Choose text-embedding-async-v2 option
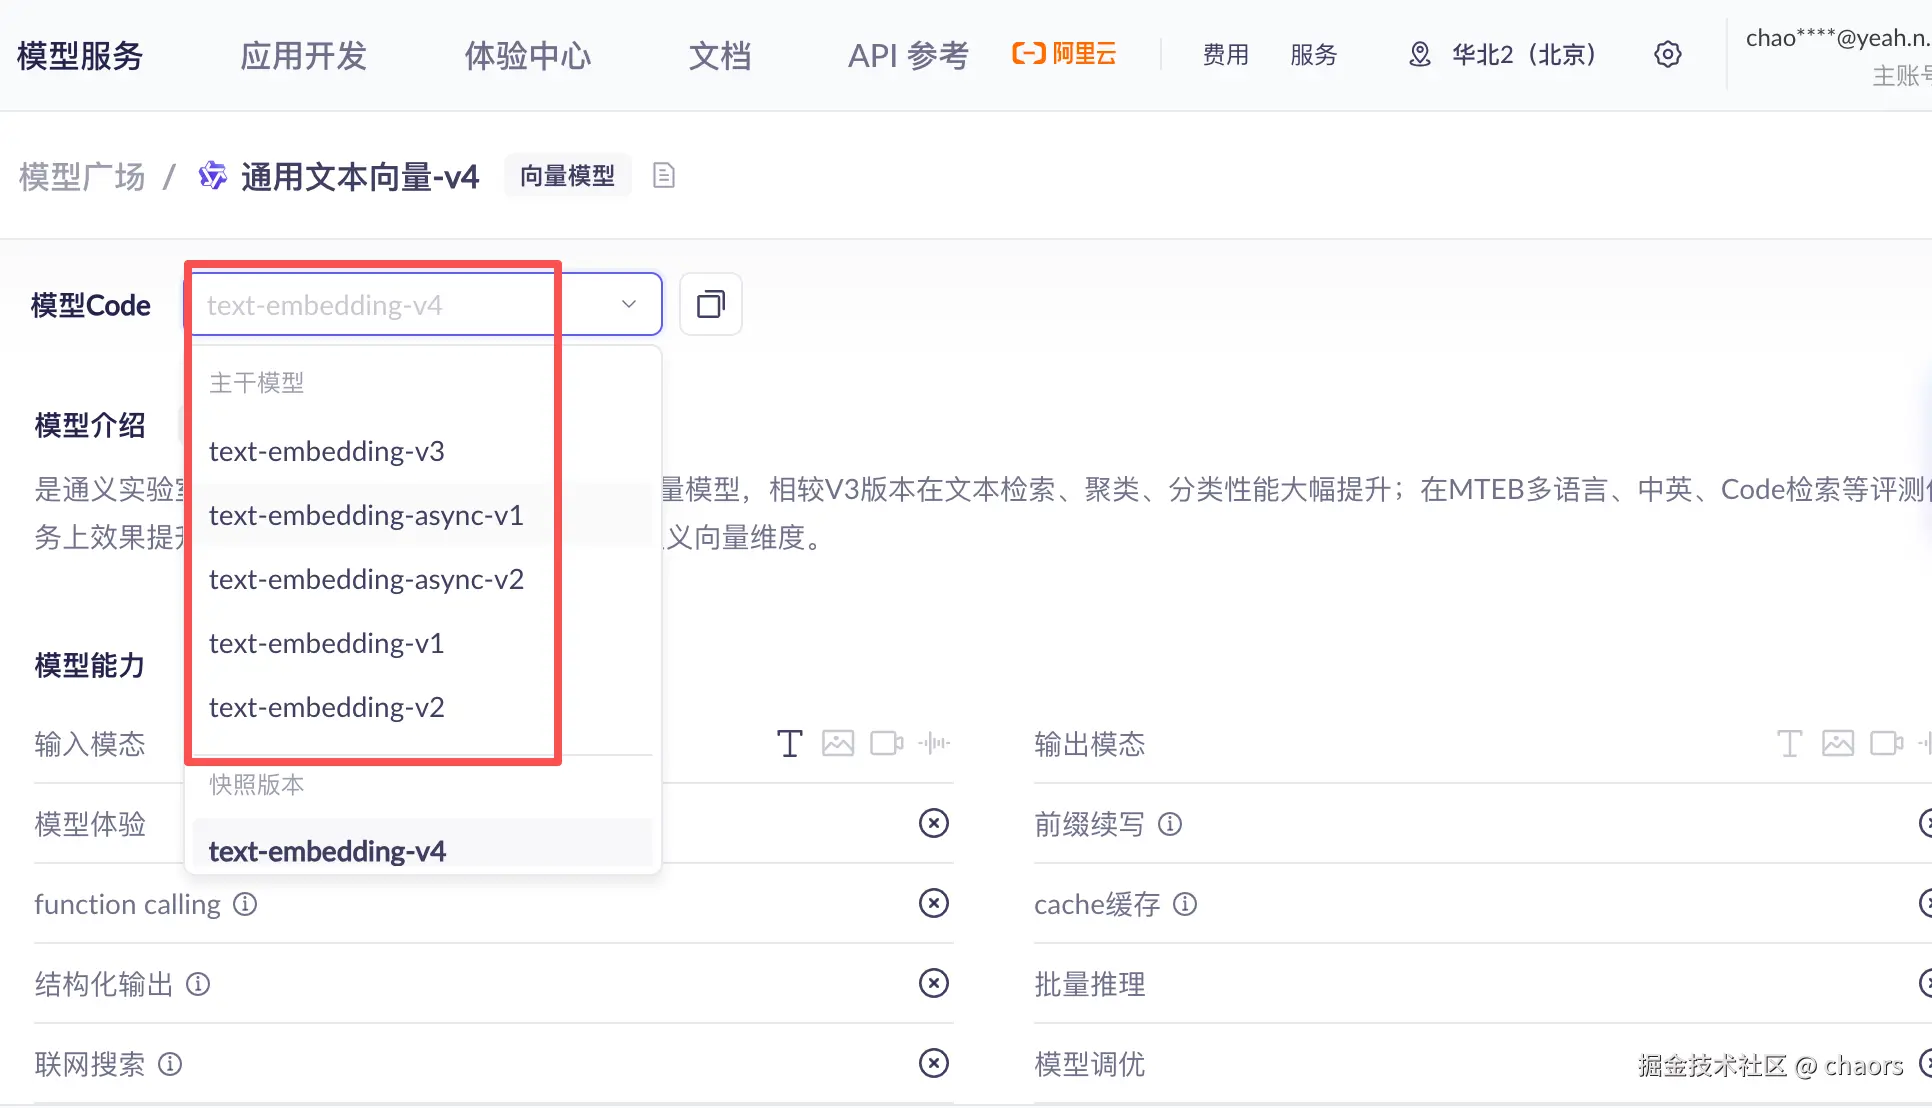Viewport: 1932px width, 1108px height. (x=366, y=579)
